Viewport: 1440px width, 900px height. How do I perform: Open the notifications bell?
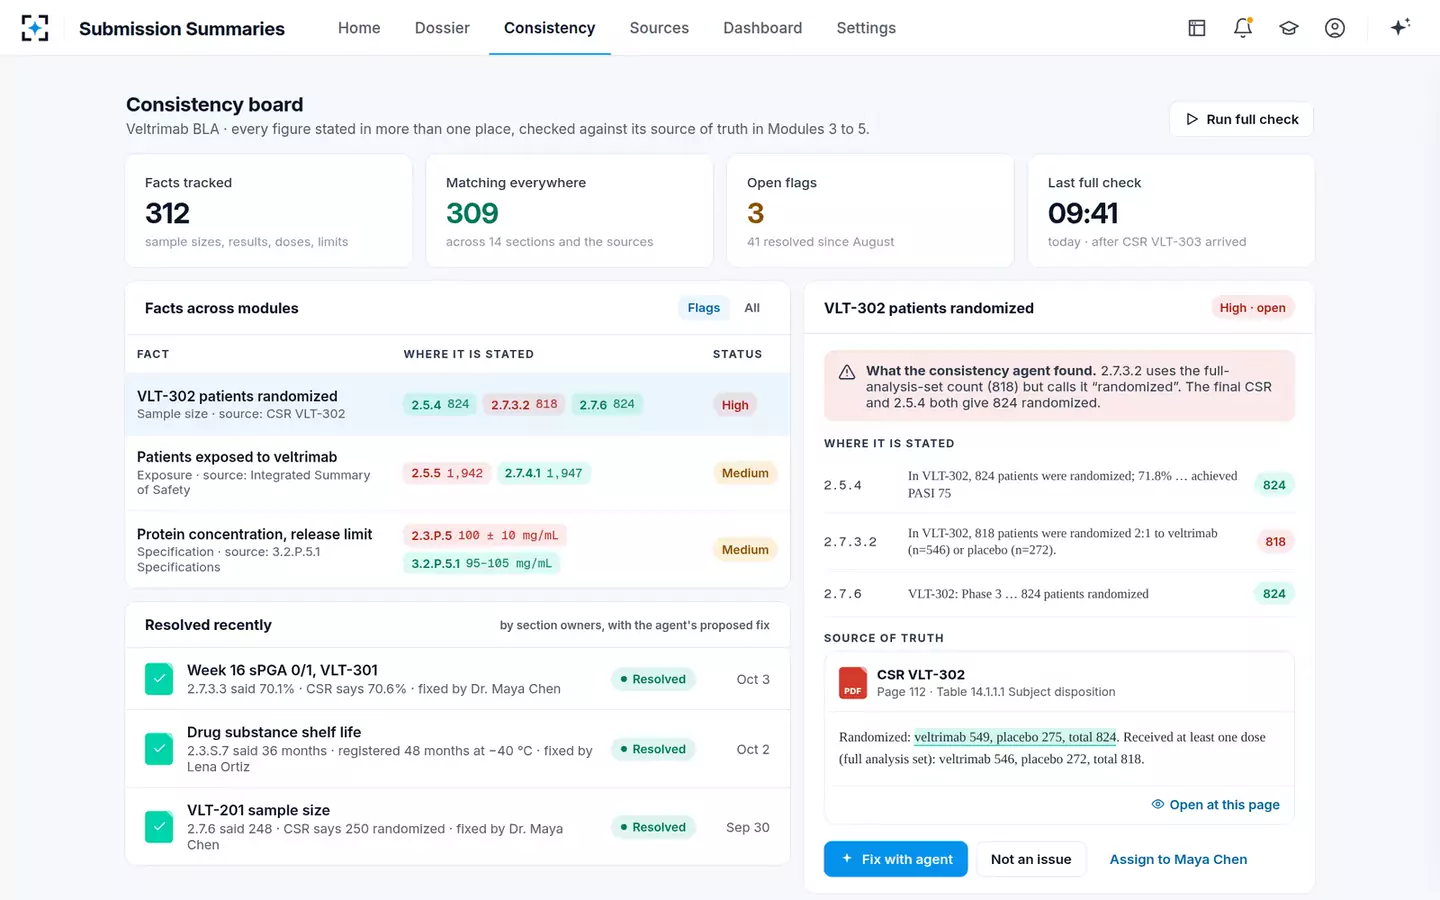coord(1243,28)
